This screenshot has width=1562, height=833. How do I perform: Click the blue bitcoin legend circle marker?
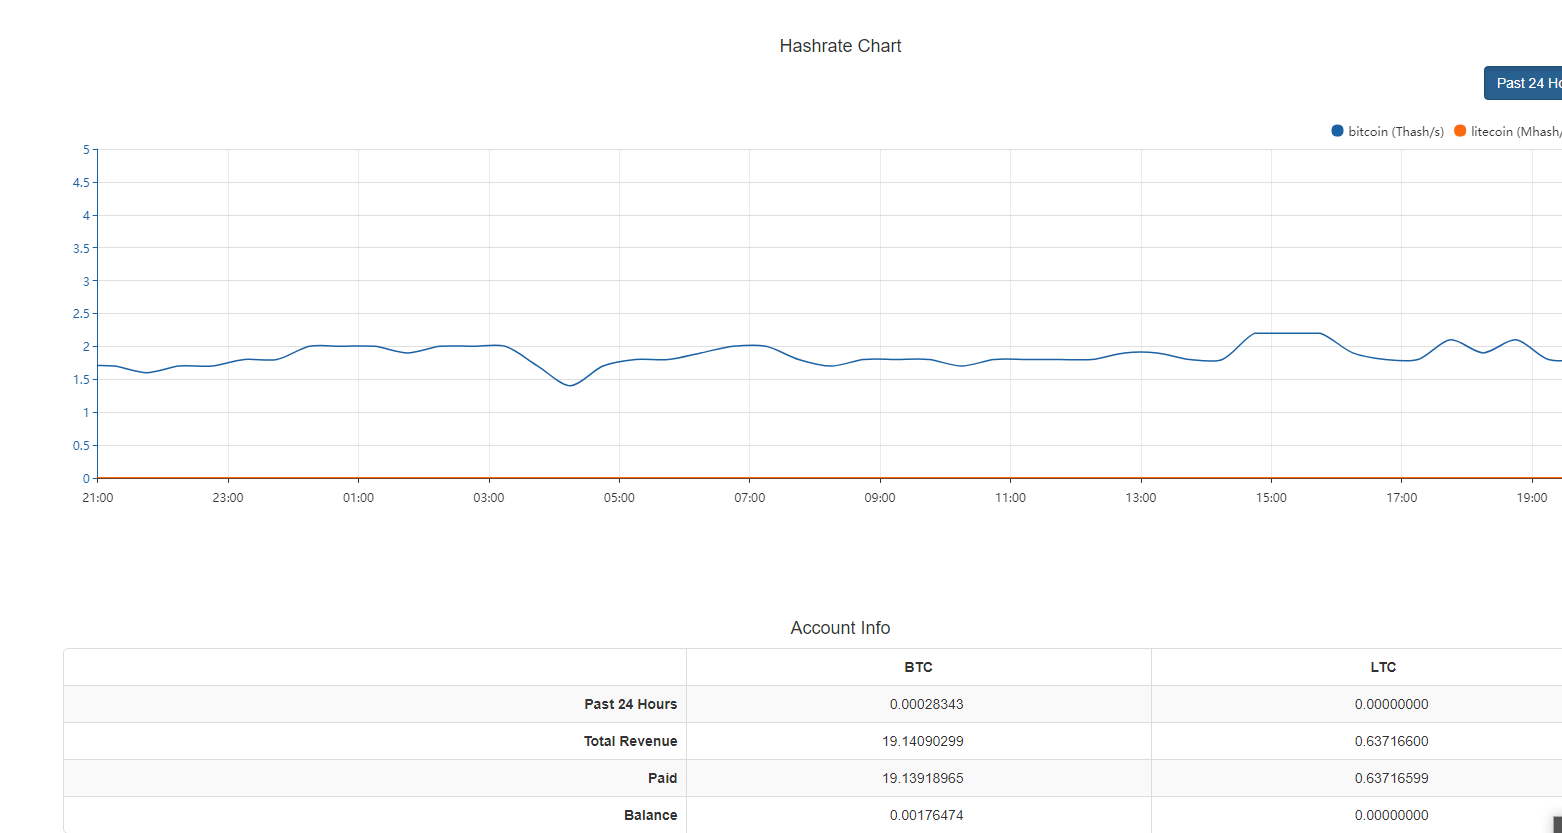pos(1337,131)
